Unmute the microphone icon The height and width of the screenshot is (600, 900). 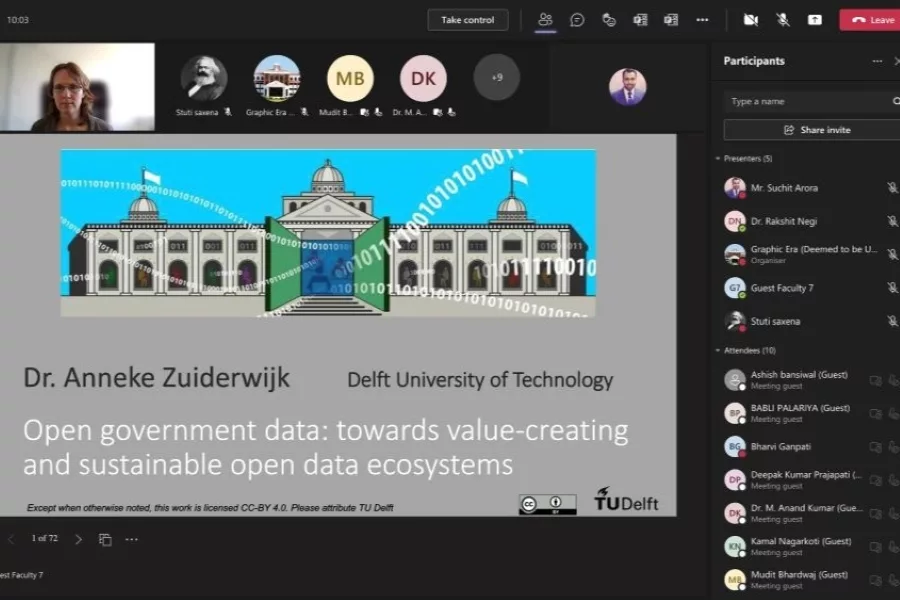[783, 19]
